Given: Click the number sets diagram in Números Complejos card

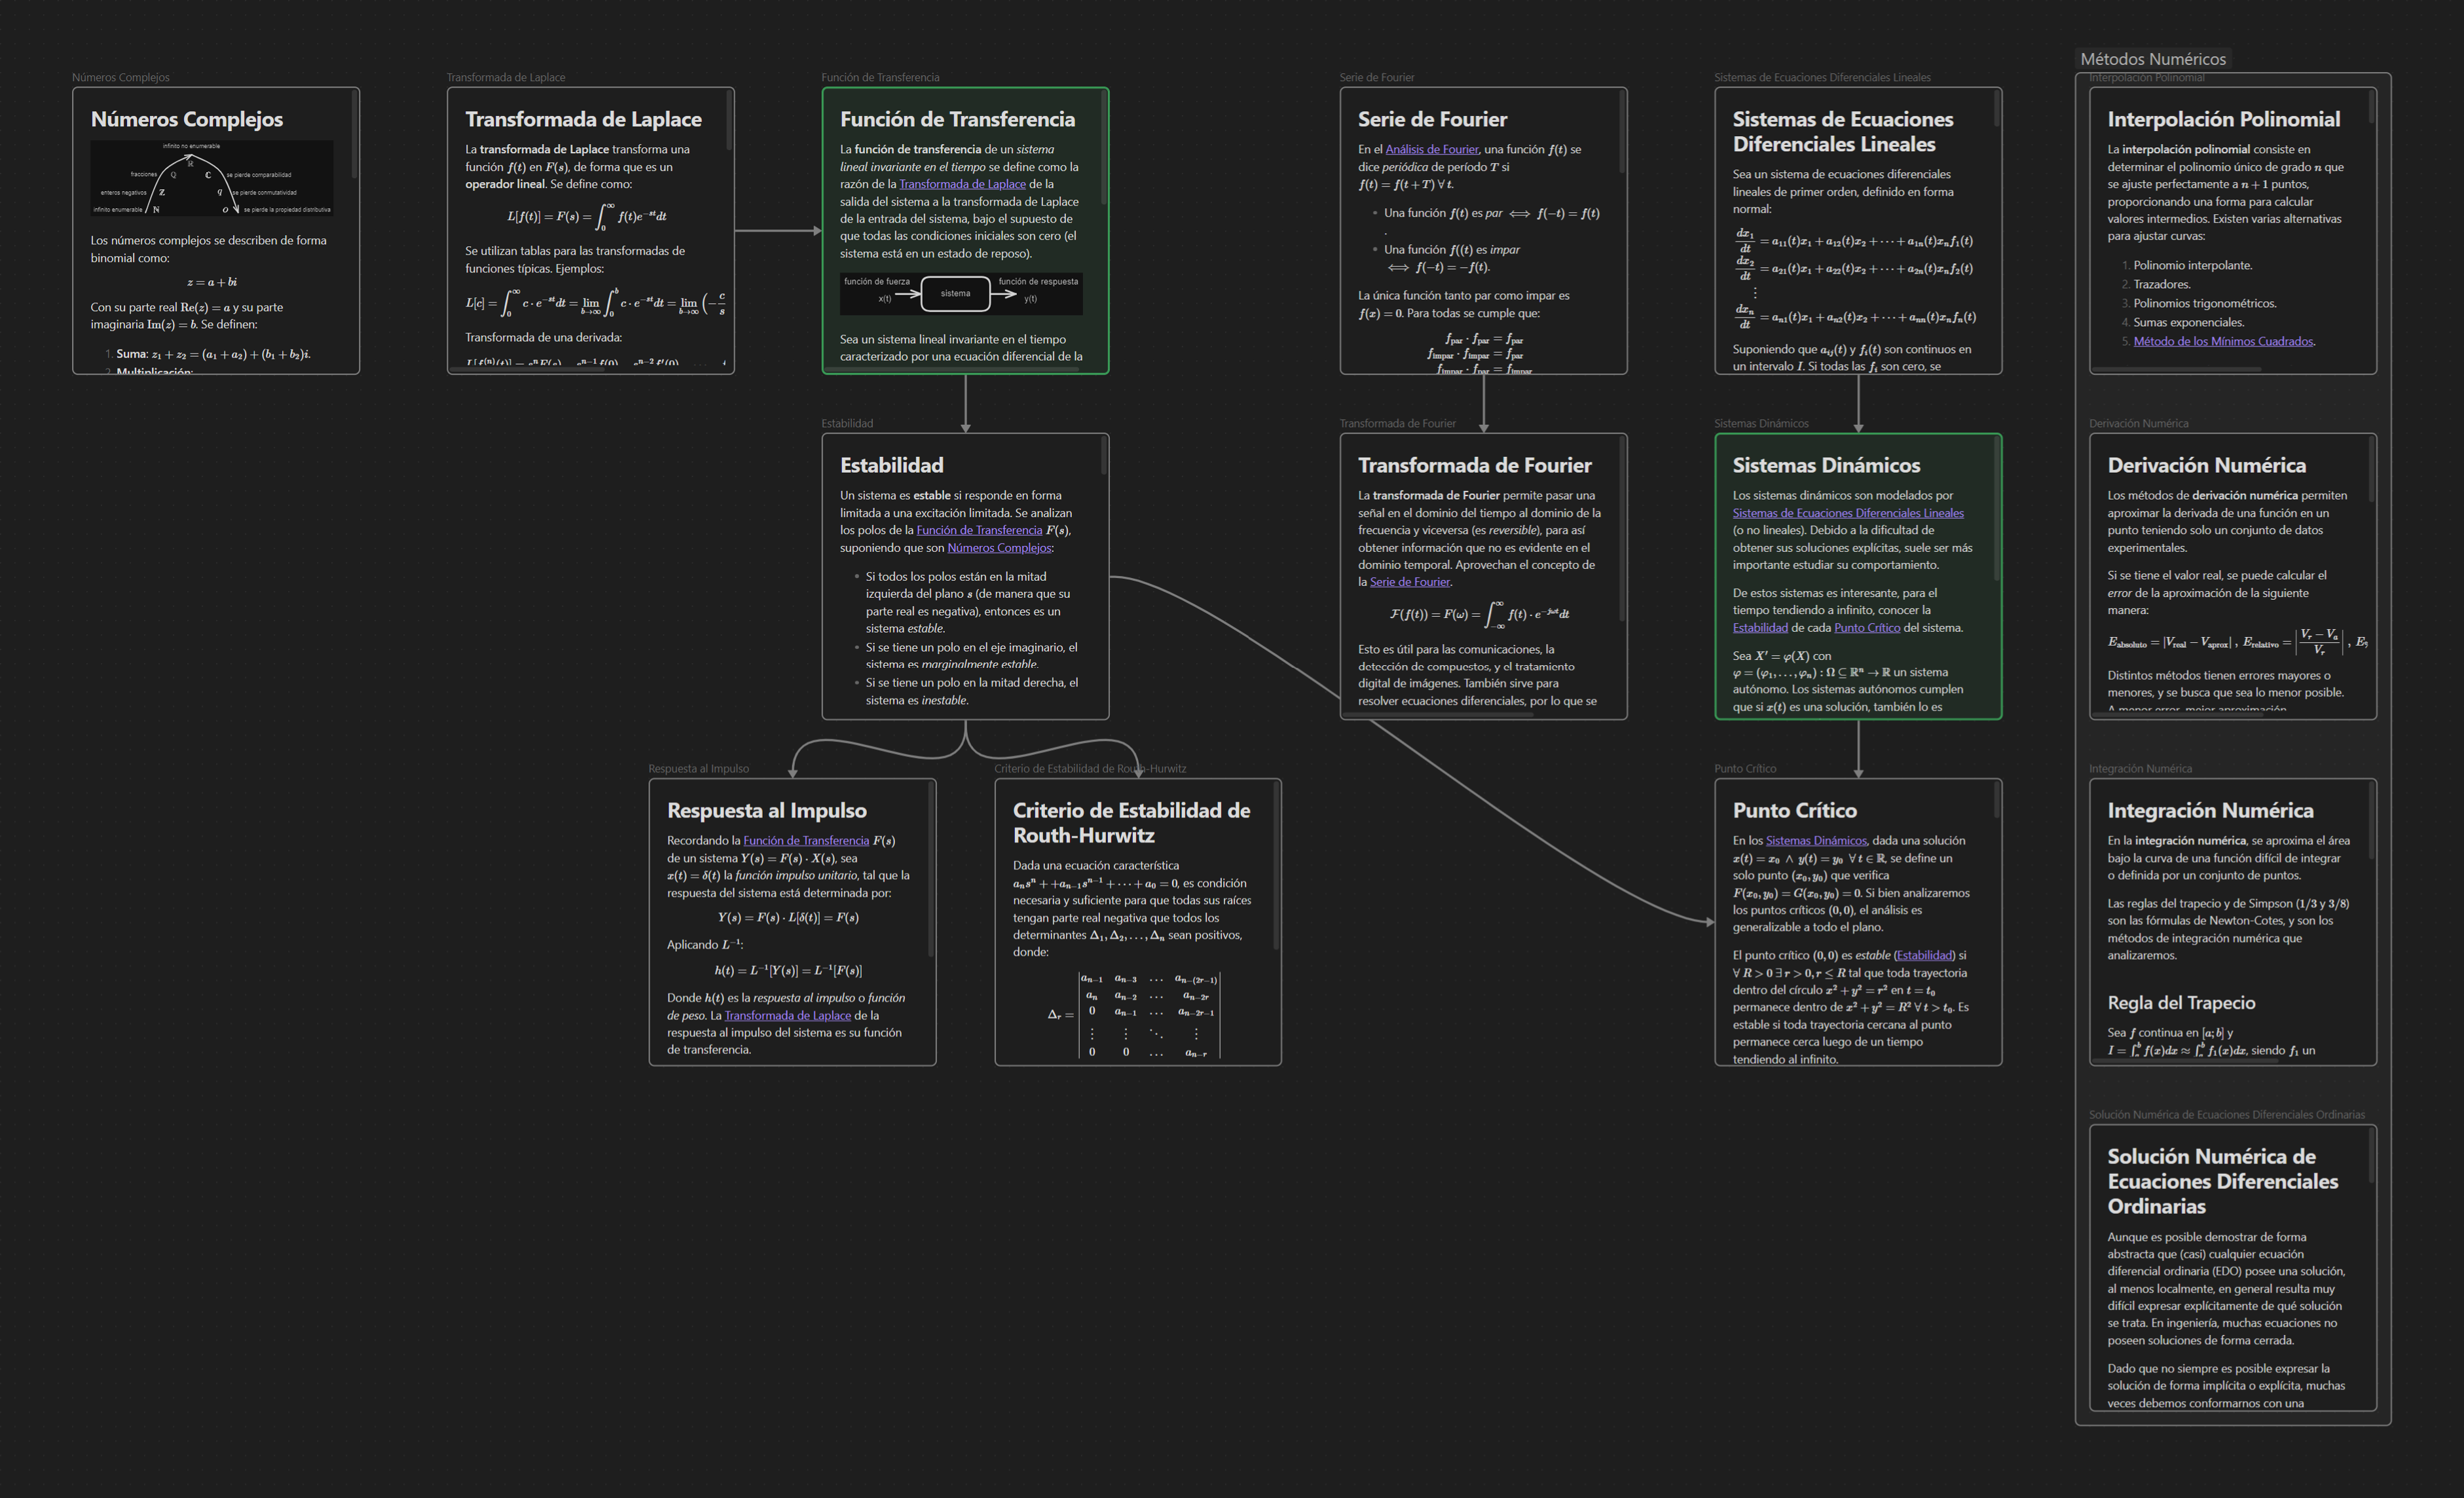Looking at the screenshot, I should coord(212,178).
